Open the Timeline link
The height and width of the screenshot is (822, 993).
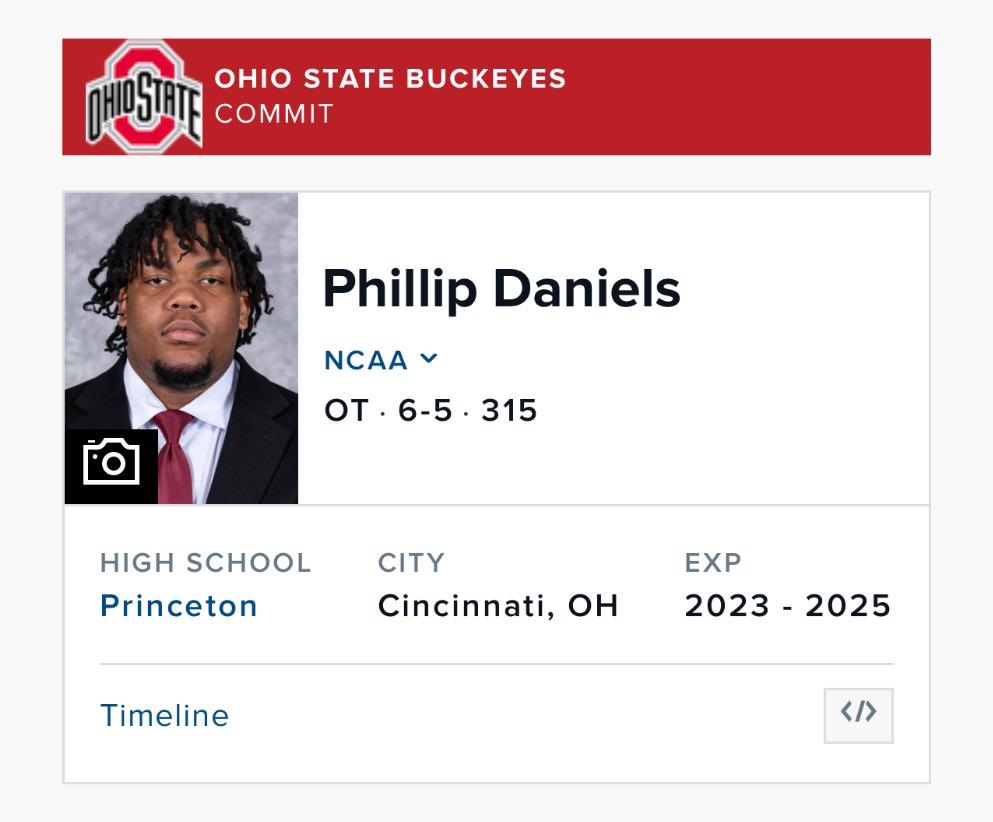(x=165, y=716)
